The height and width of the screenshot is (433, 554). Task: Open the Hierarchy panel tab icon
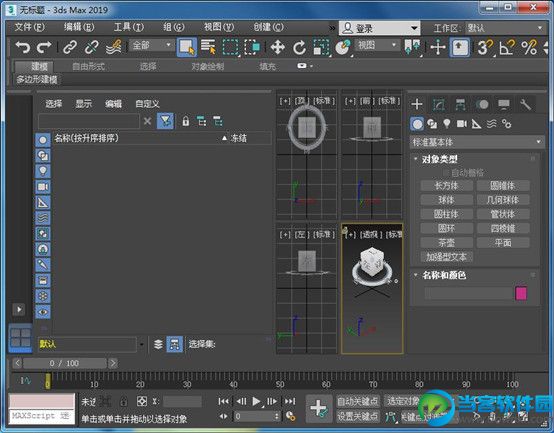click(x=460, y=105)
